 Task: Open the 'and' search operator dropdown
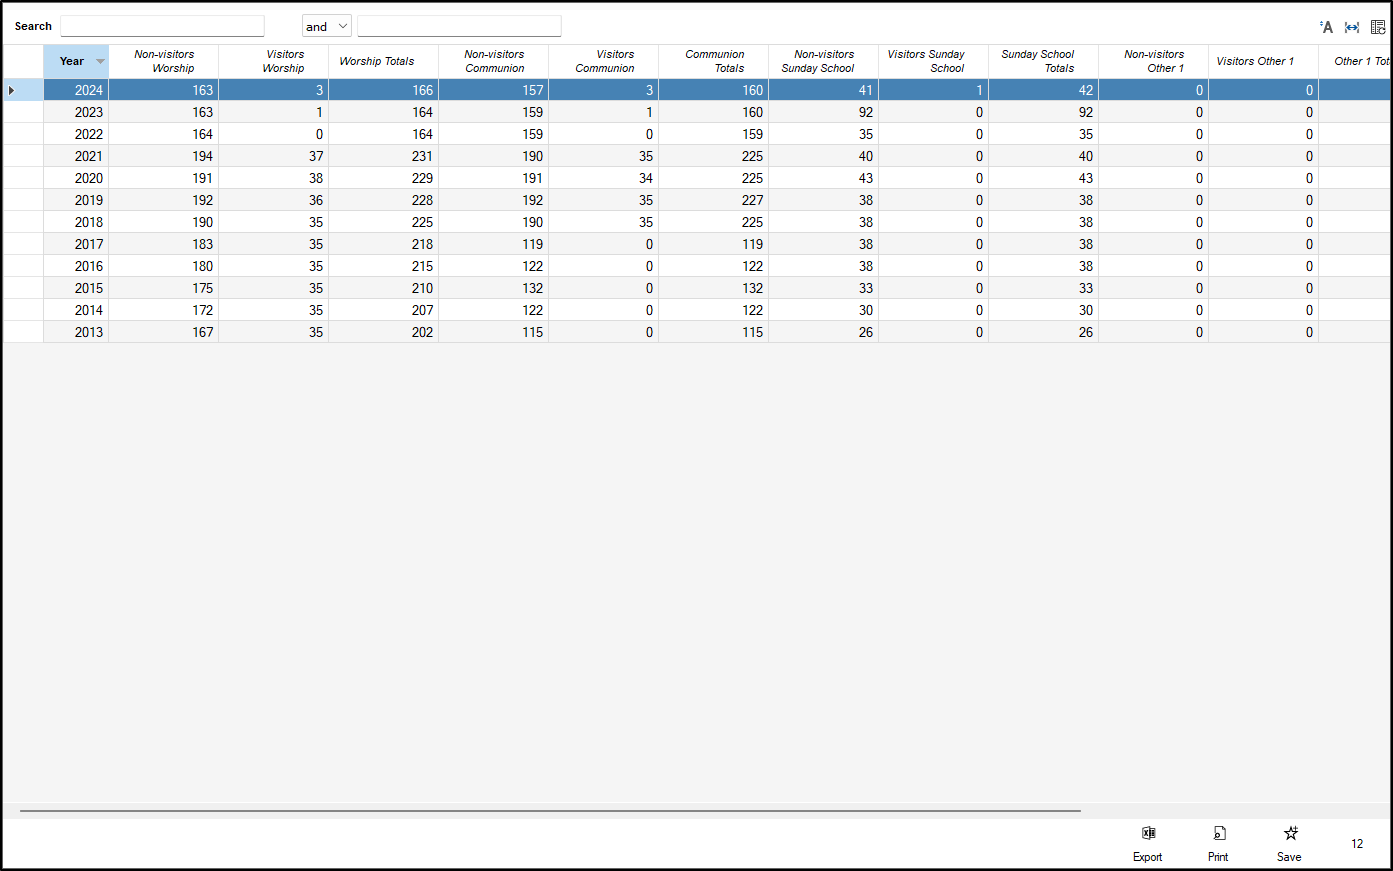coord(326,25)
